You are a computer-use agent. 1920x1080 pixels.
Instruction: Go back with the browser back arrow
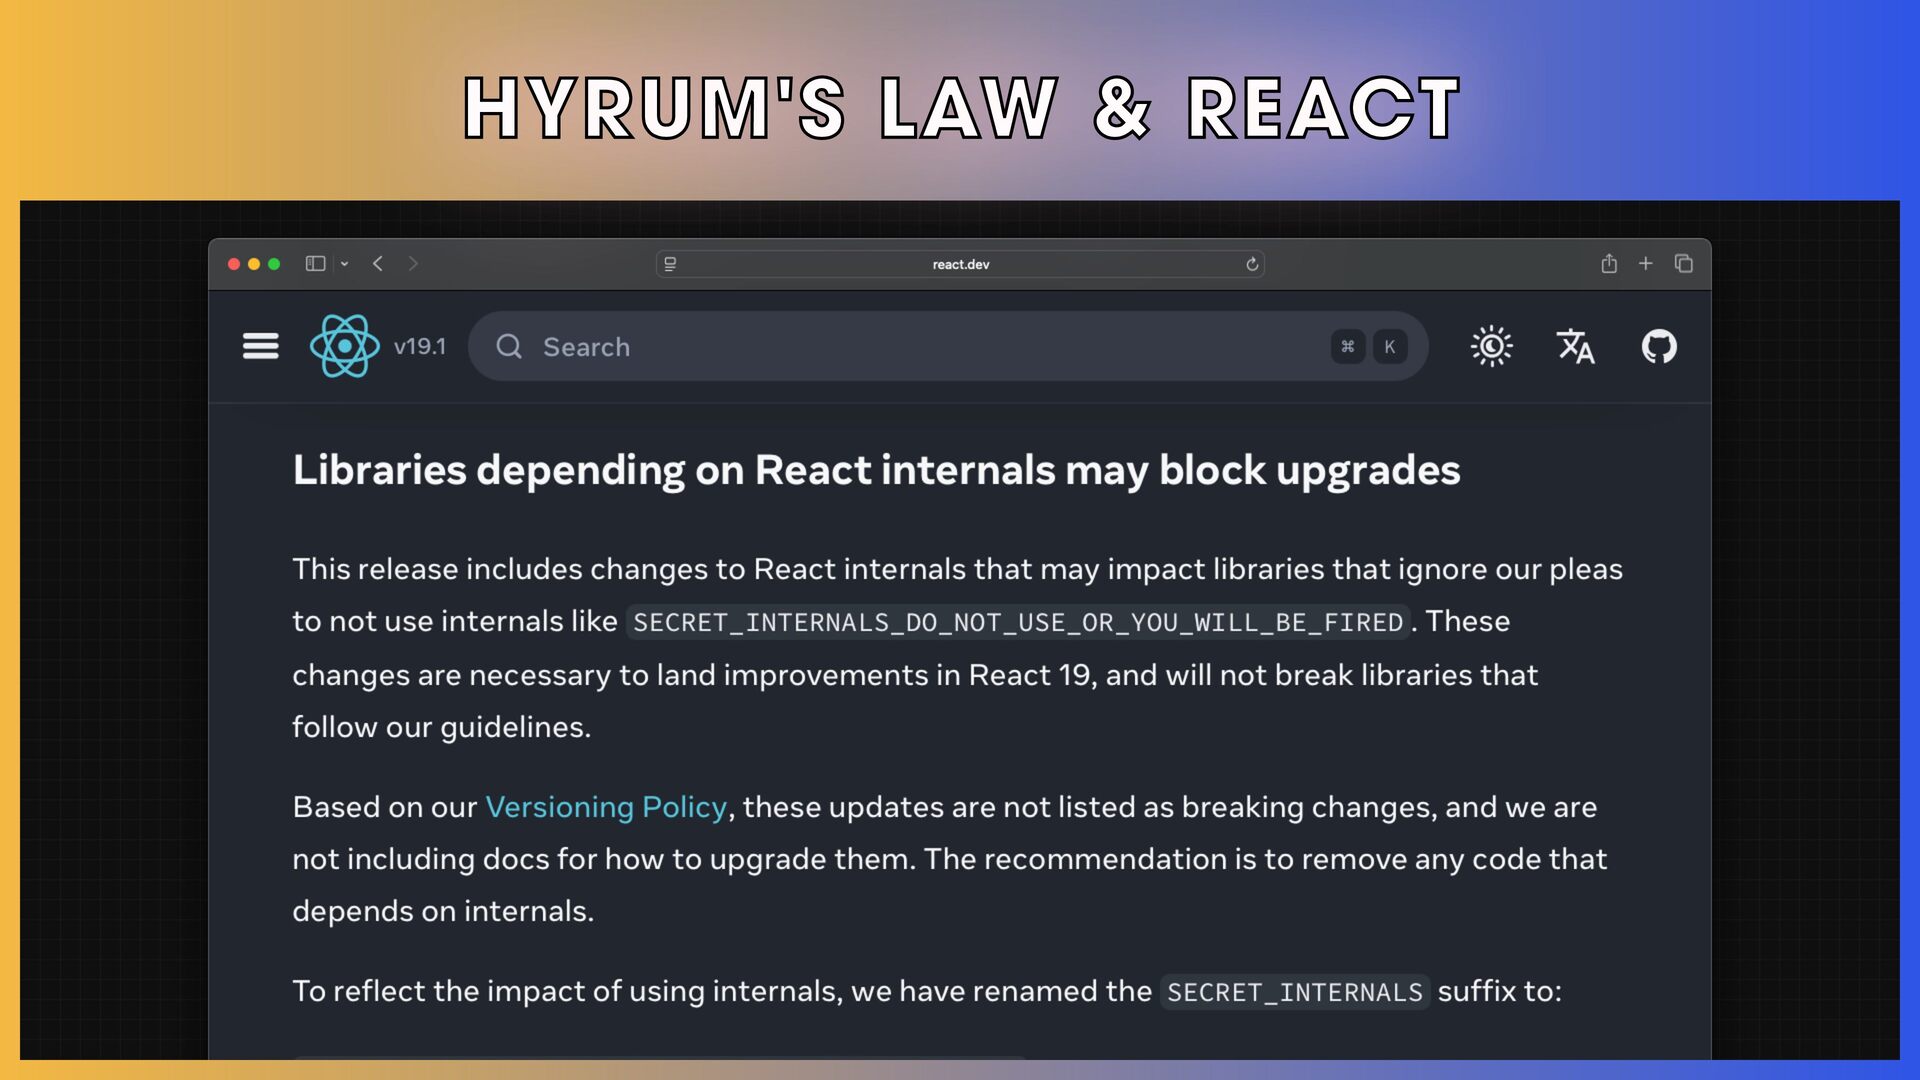(378, 264)
